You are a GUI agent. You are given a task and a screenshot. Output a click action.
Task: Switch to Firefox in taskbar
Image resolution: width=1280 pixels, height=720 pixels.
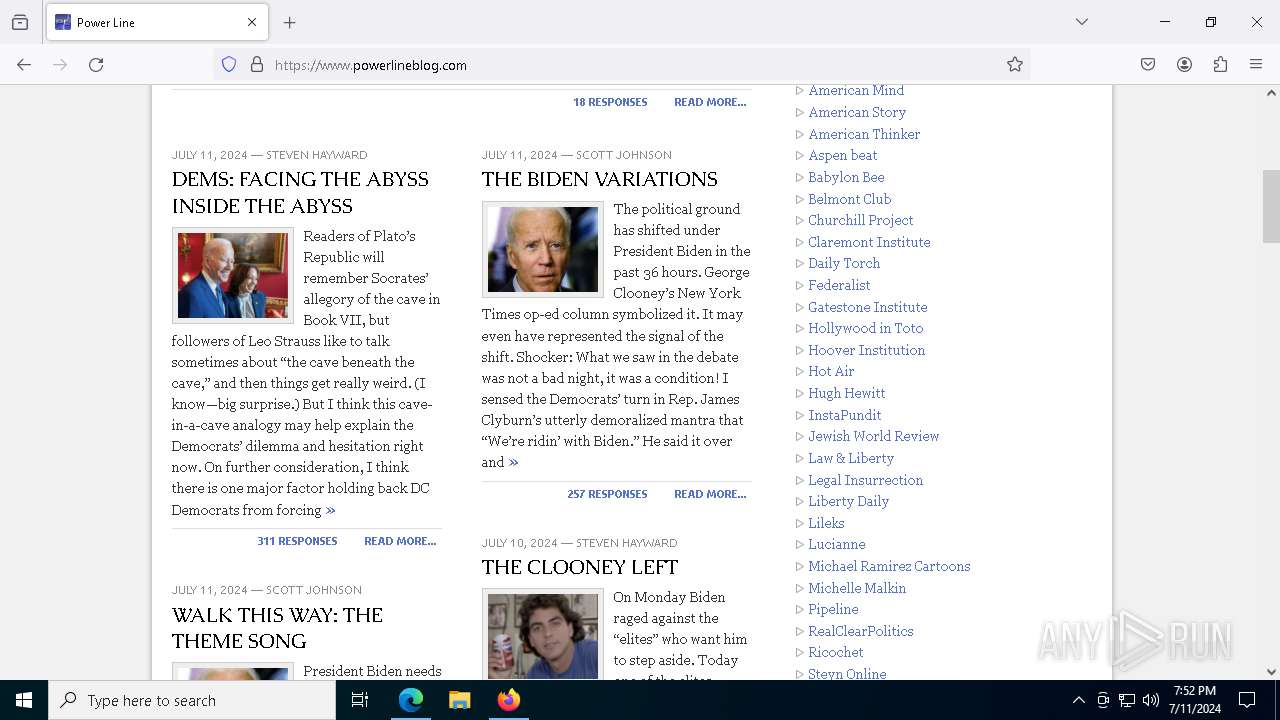pyautogui.click(x=509, y=700)
